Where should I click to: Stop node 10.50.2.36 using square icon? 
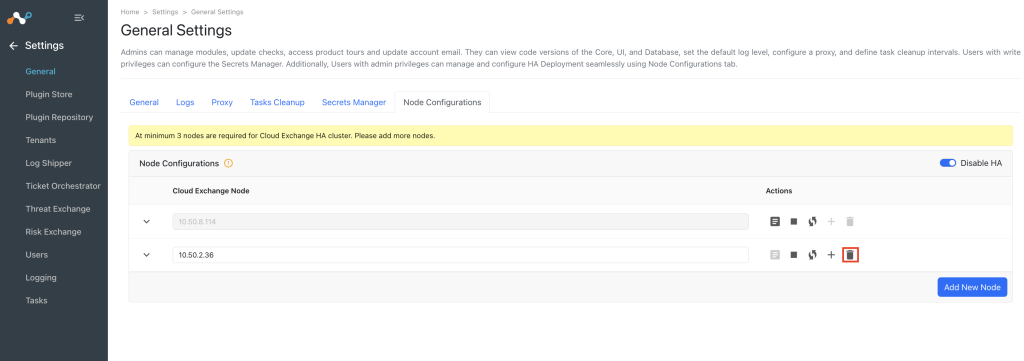(793, 255)
